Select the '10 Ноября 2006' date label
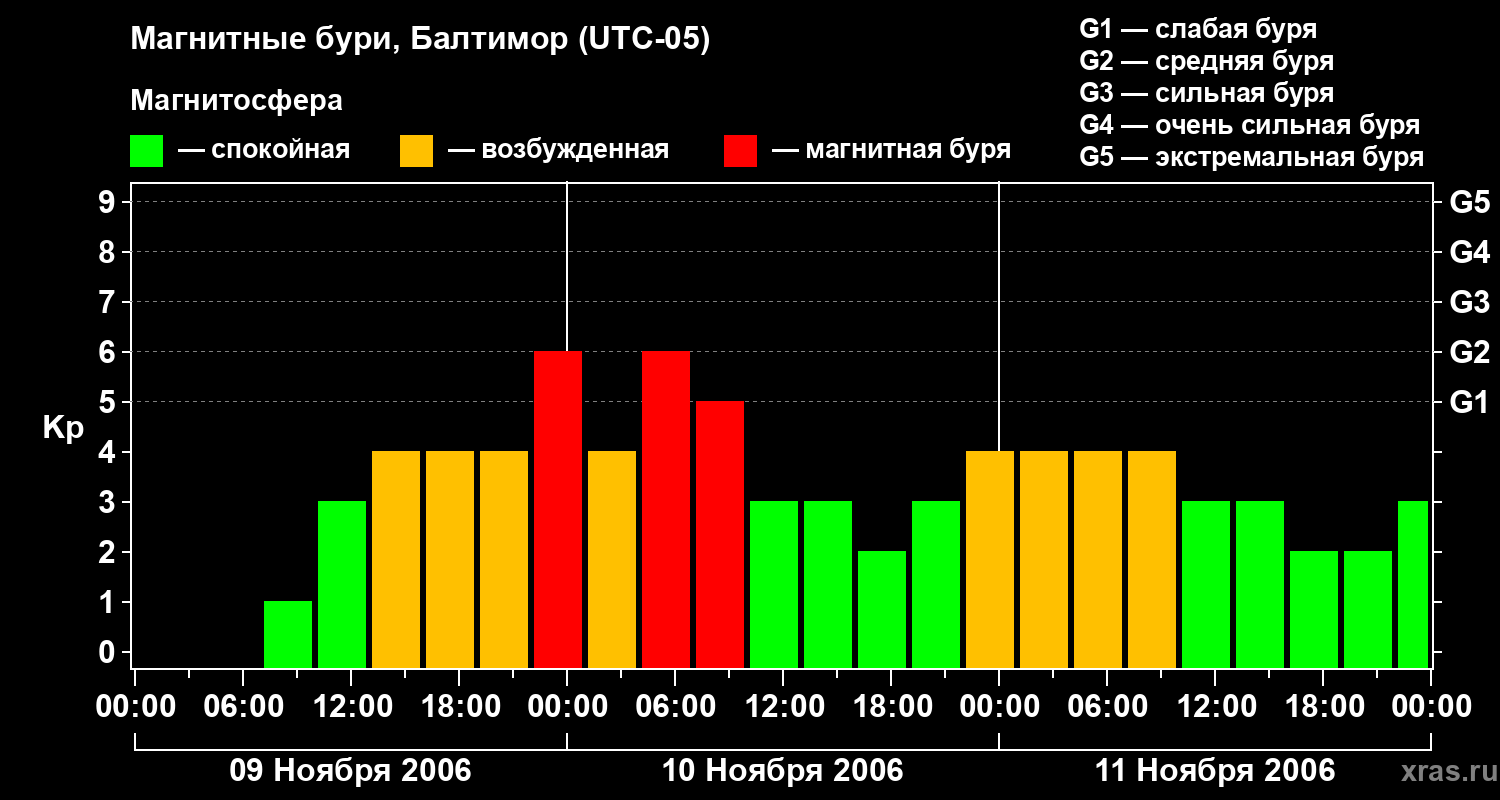The width and height of the screenshot is (1500, 800). (782, 771)
